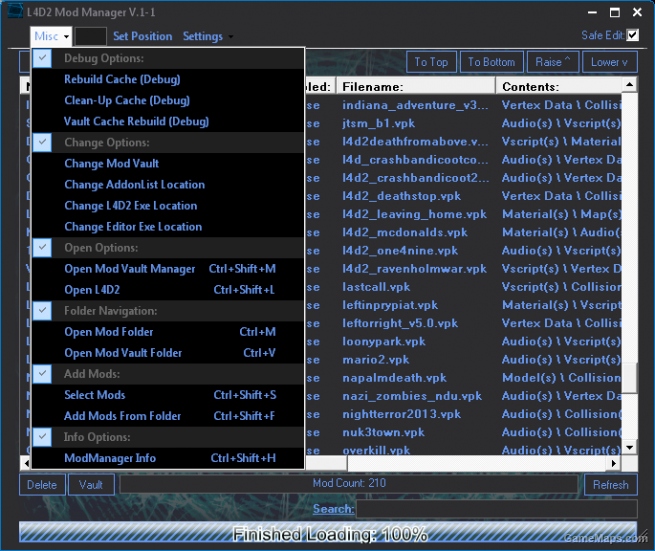Select the nightterror2013.vpk file

click(x=401, y=414)
